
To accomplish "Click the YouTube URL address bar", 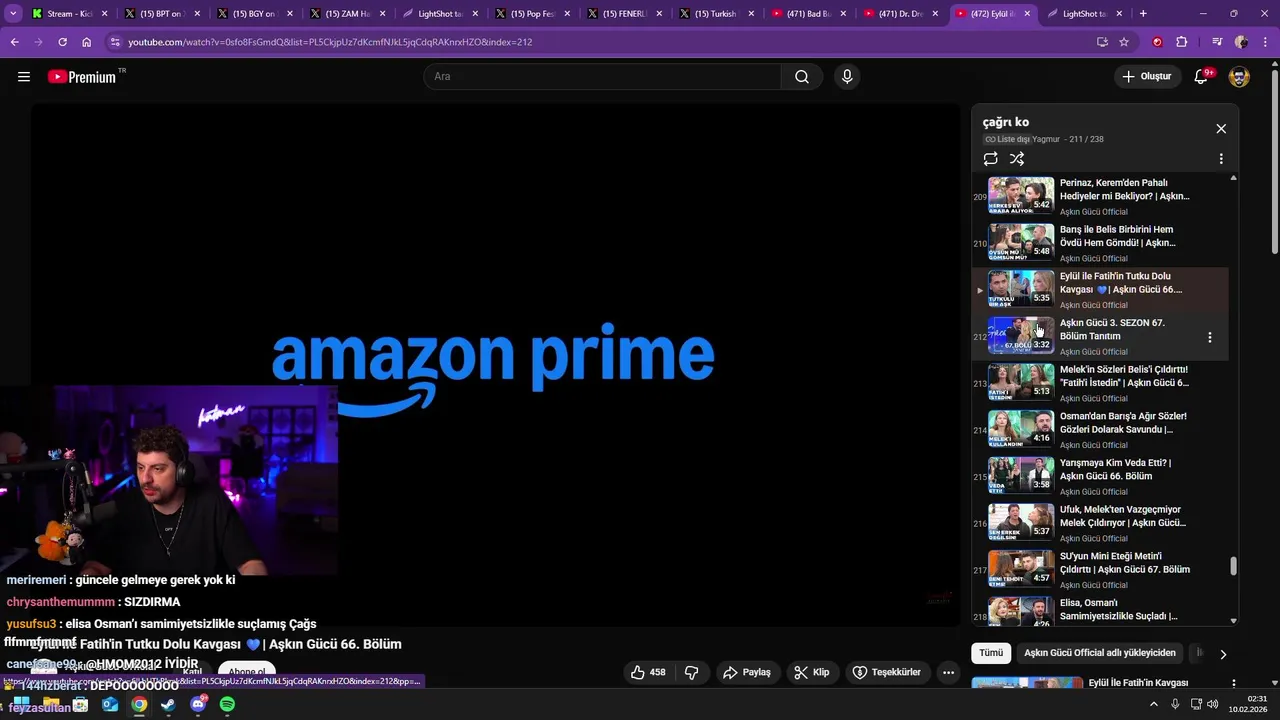I will click(600, 42).
